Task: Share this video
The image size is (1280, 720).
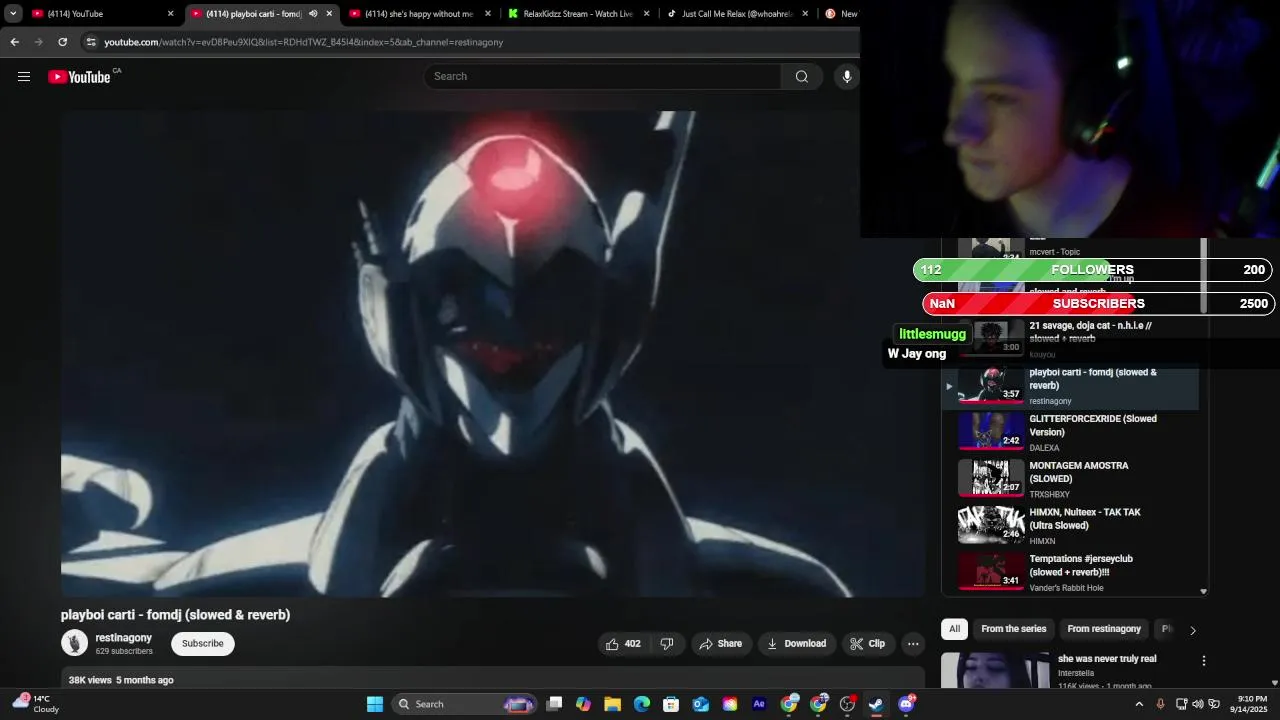Action: [720, 644]
